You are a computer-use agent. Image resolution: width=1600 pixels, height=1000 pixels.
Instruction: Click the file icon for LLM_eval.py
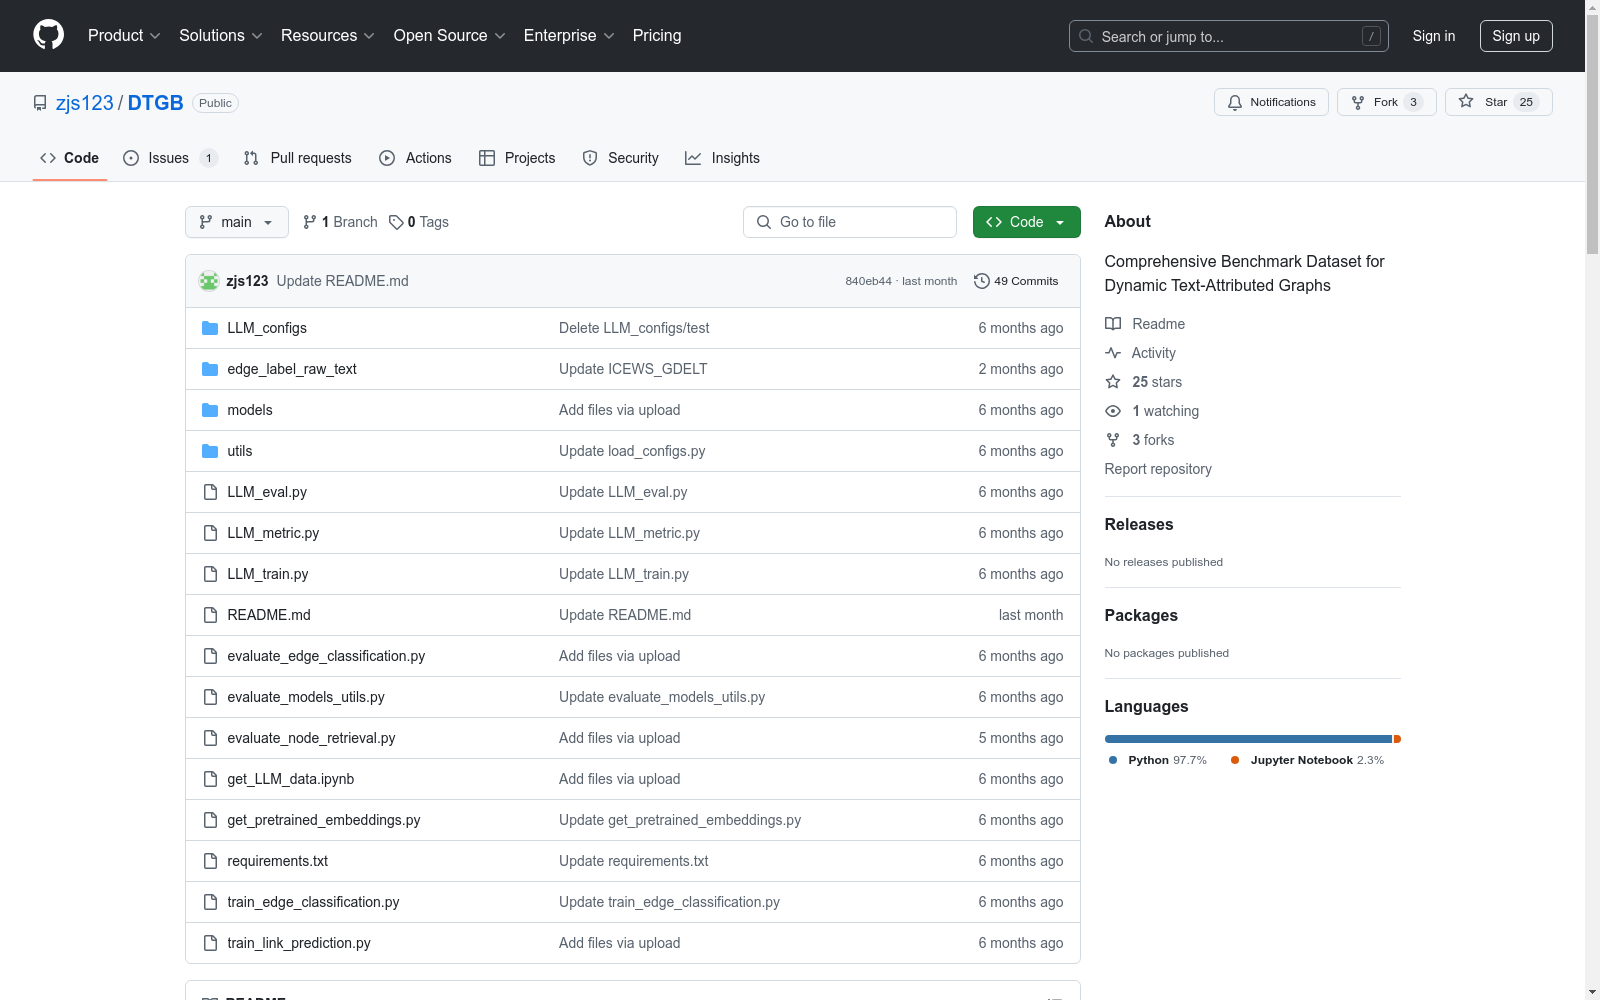(x=210, y=492)
